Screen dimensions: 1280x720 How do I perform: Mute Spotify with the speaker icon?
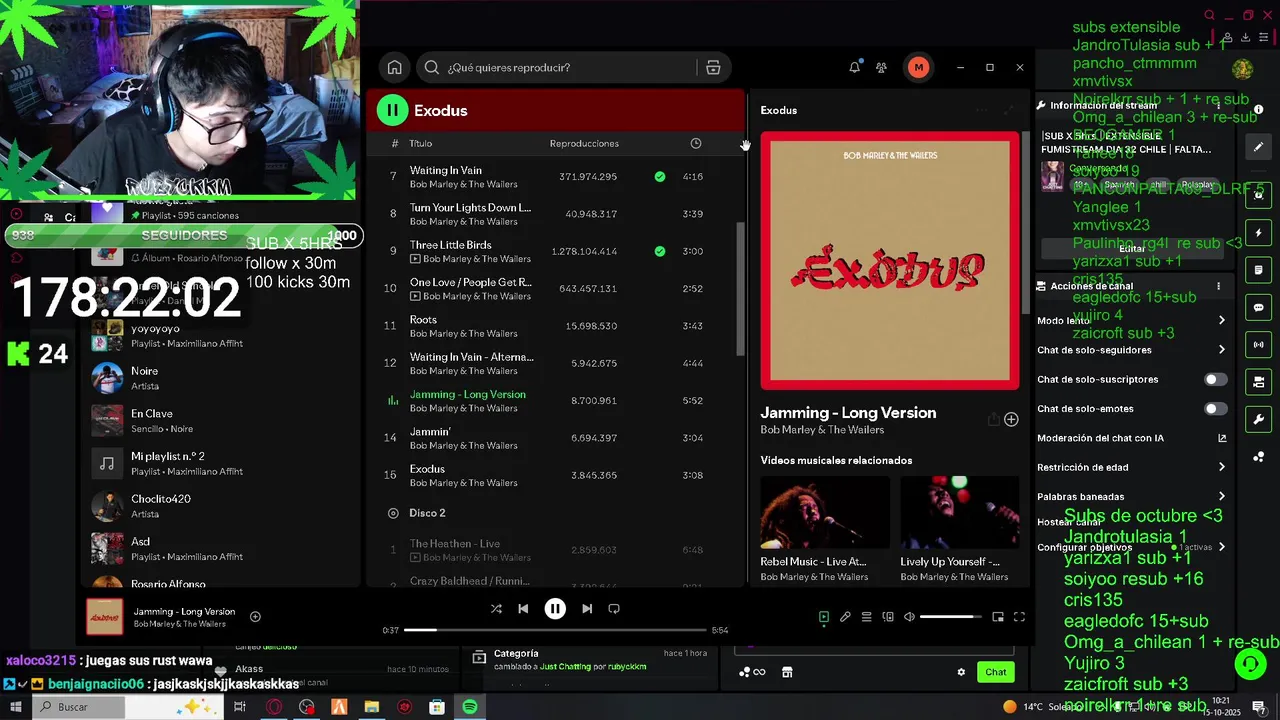(909, 617)
